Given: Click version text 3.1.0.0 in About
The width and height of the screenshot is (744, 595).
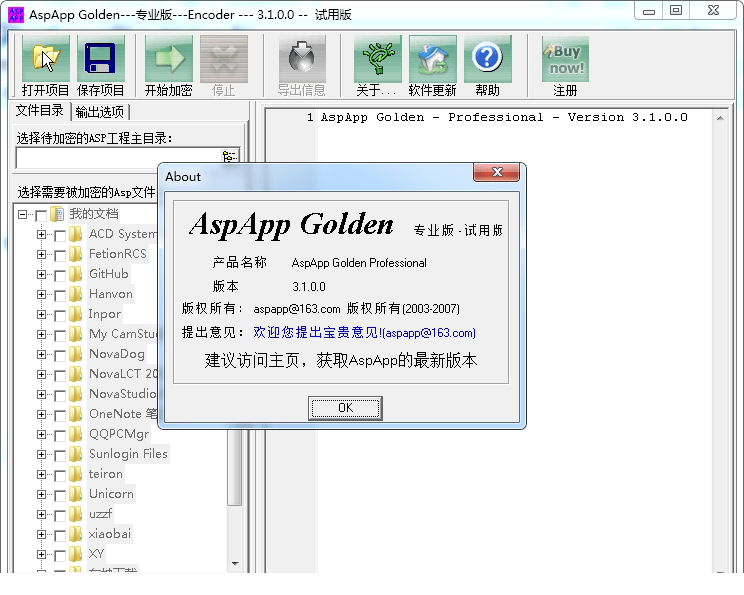Looking at the screenshot, I should (x=309, y=287).
